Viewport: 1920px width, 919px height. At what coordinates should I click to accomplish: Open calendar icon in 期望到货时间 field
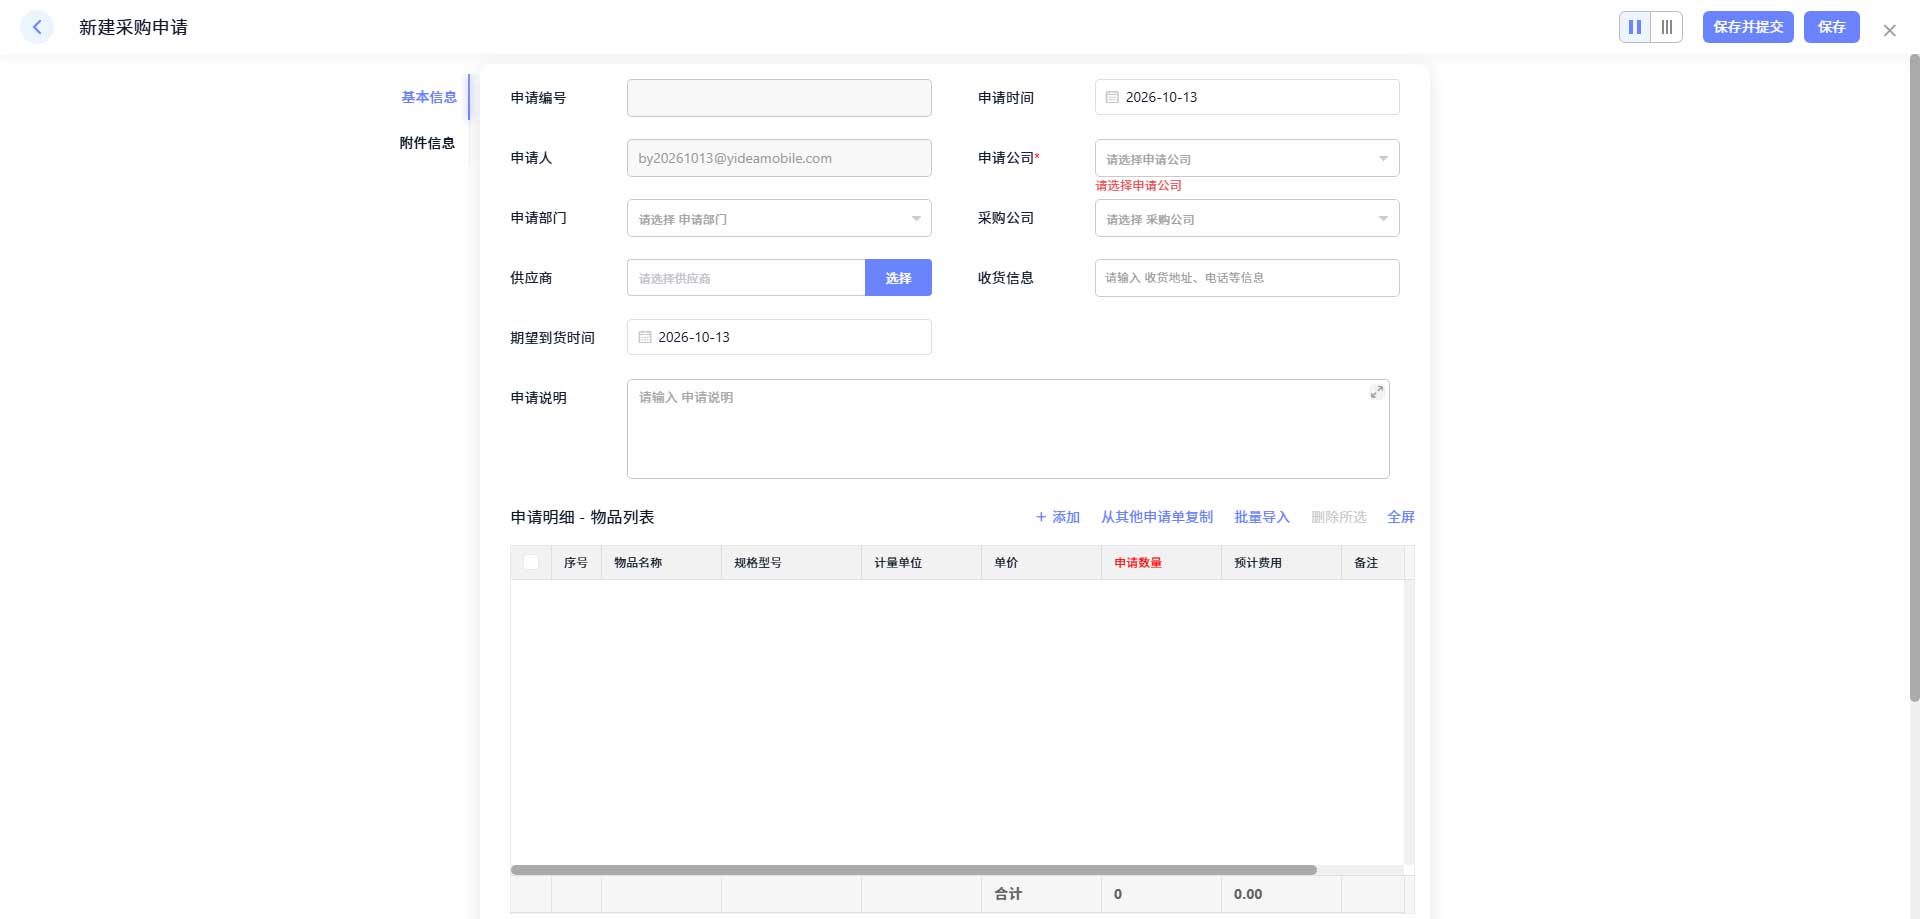645,337
